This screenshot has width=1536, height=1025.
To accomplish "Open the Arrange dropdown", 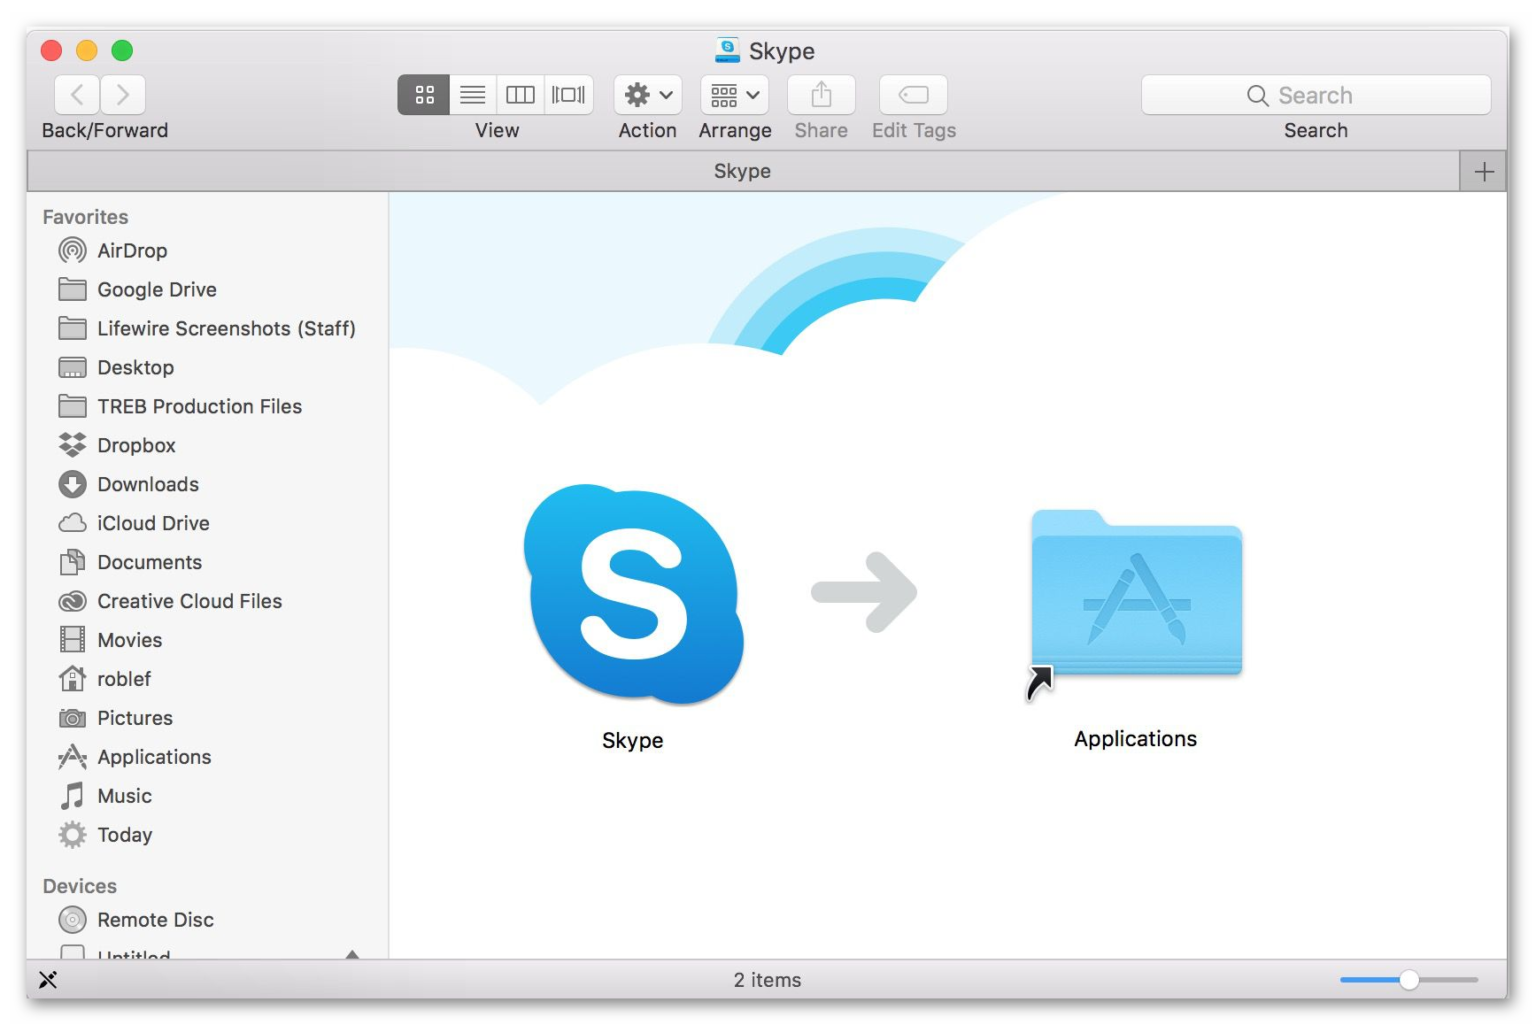I will point(735,95).
